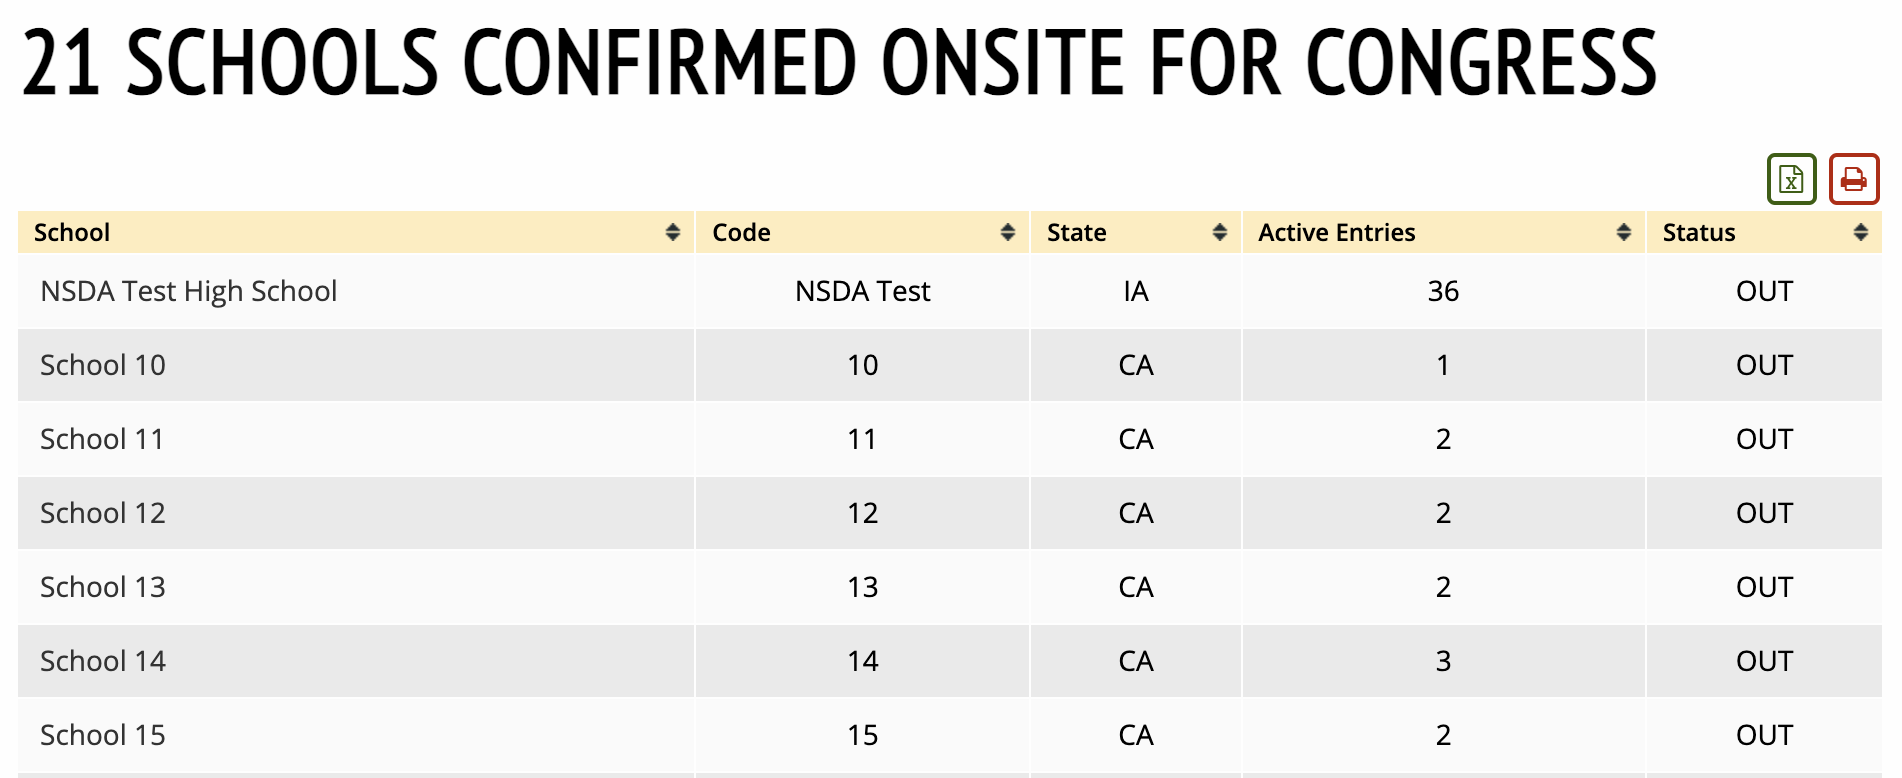The image size is (1902, 778).
Task: Click the OUT status for School 12
Action: coord(1764,513)
